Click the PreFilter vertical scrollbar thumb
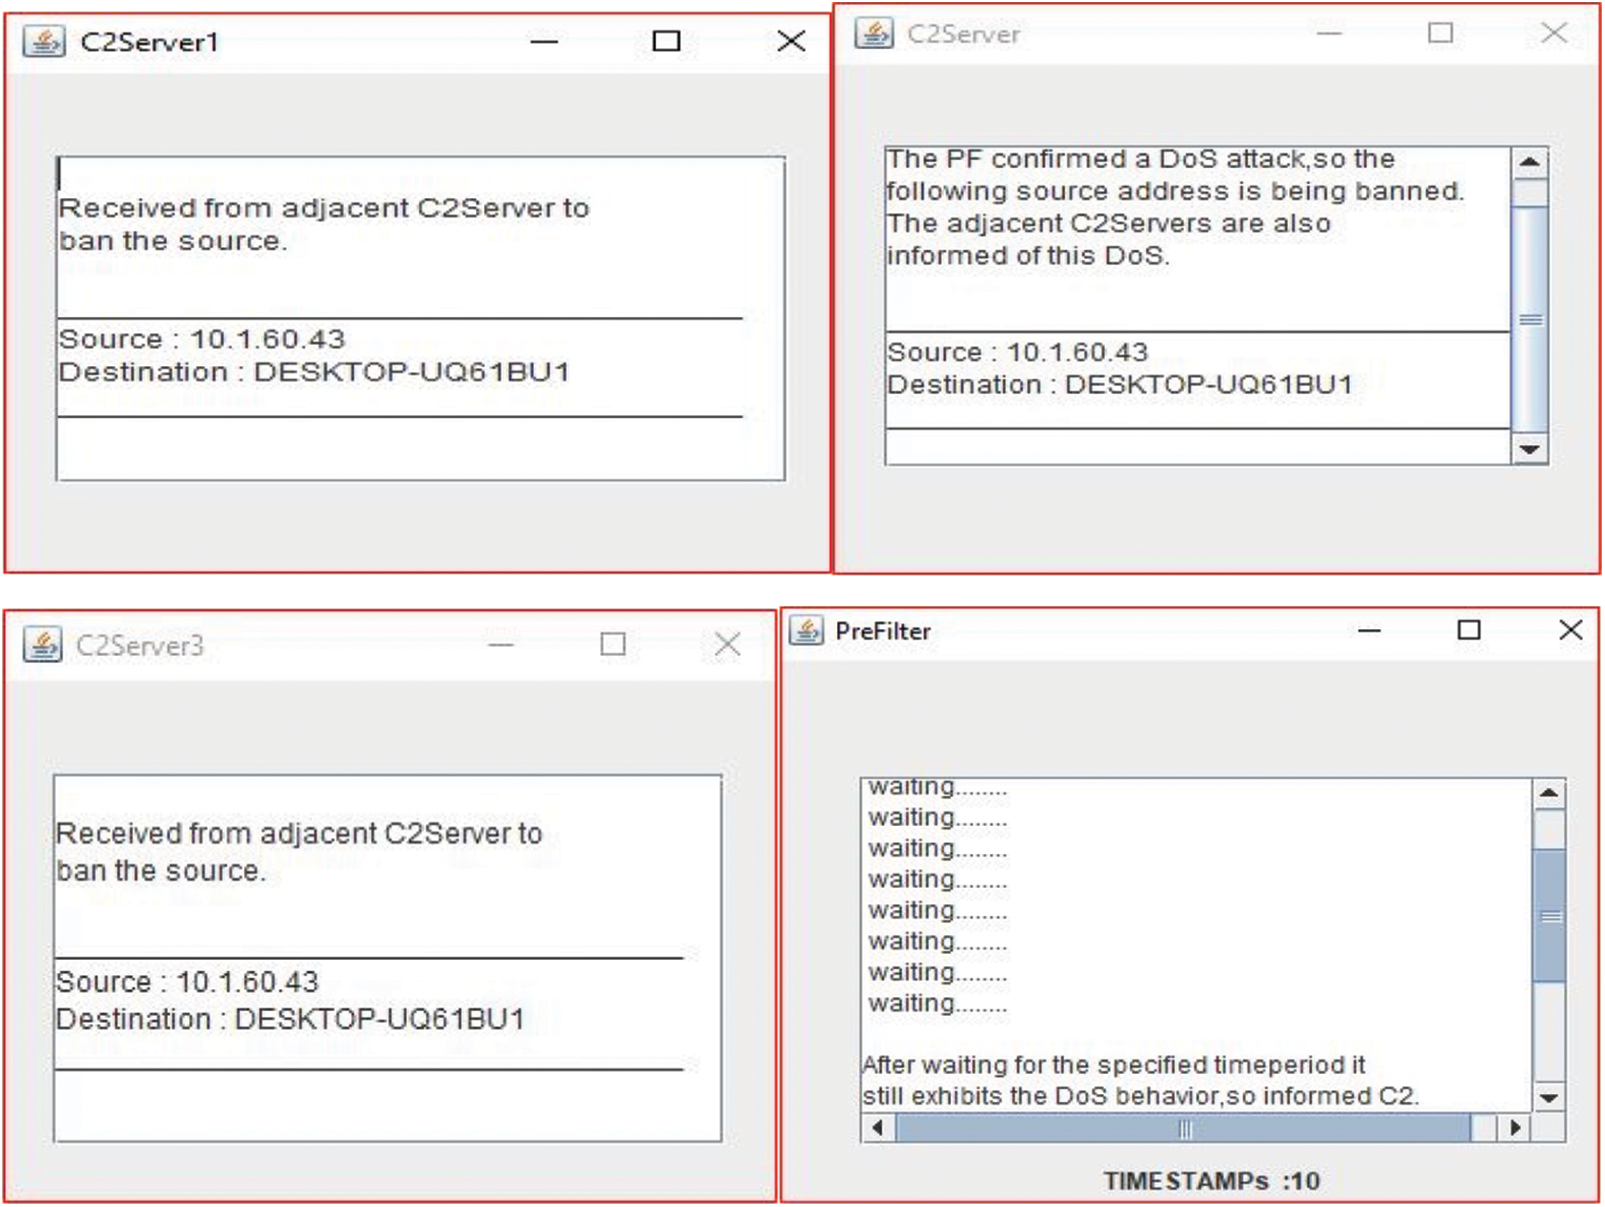Screen dimensions: 1605x1207 [1549, 916]
